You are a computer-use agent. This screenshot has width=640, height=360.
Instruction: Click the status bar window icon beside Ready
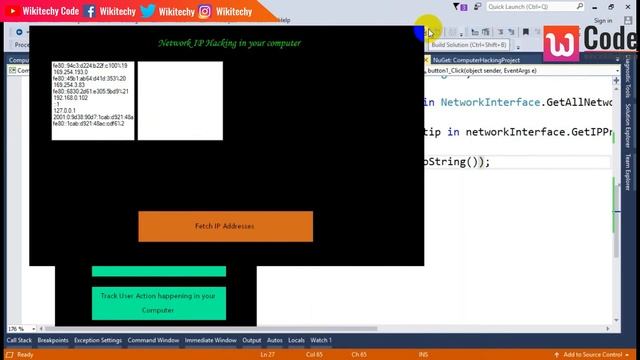pyautogui.click(x=10, y=355)
